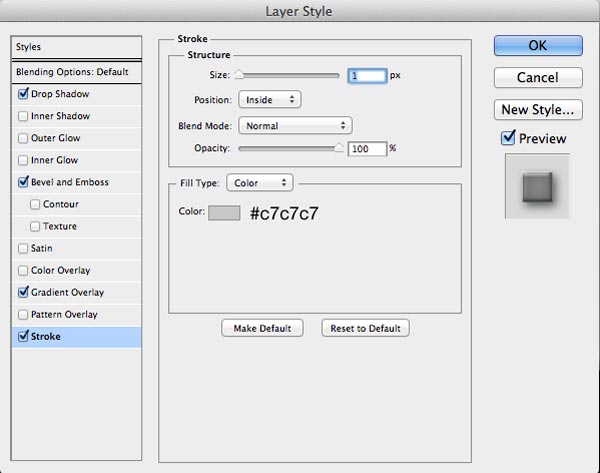Select the Color Overlay label
This screenshot has height=473, width=600.
click(x=60, y=271)
